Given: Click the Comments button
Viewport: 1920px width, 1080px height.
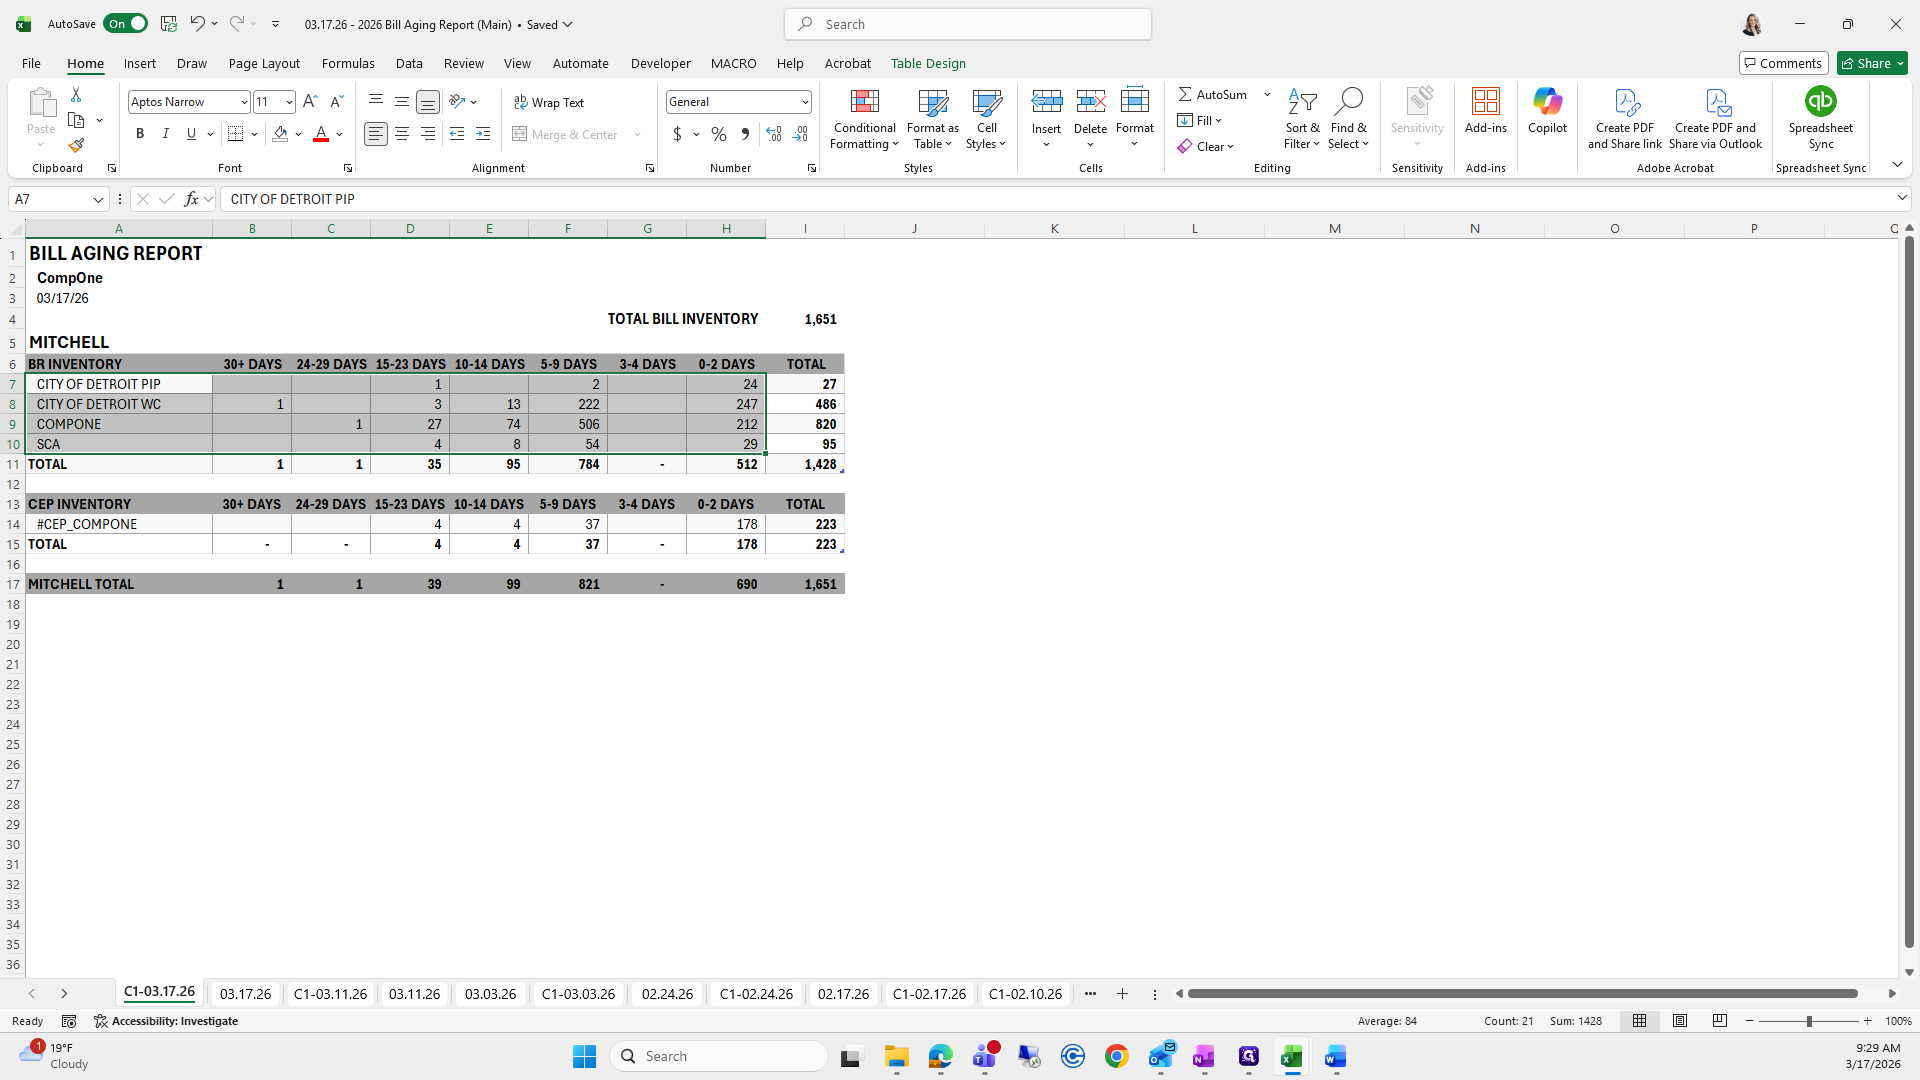Looking at the screenshot, I should 1783,63.
